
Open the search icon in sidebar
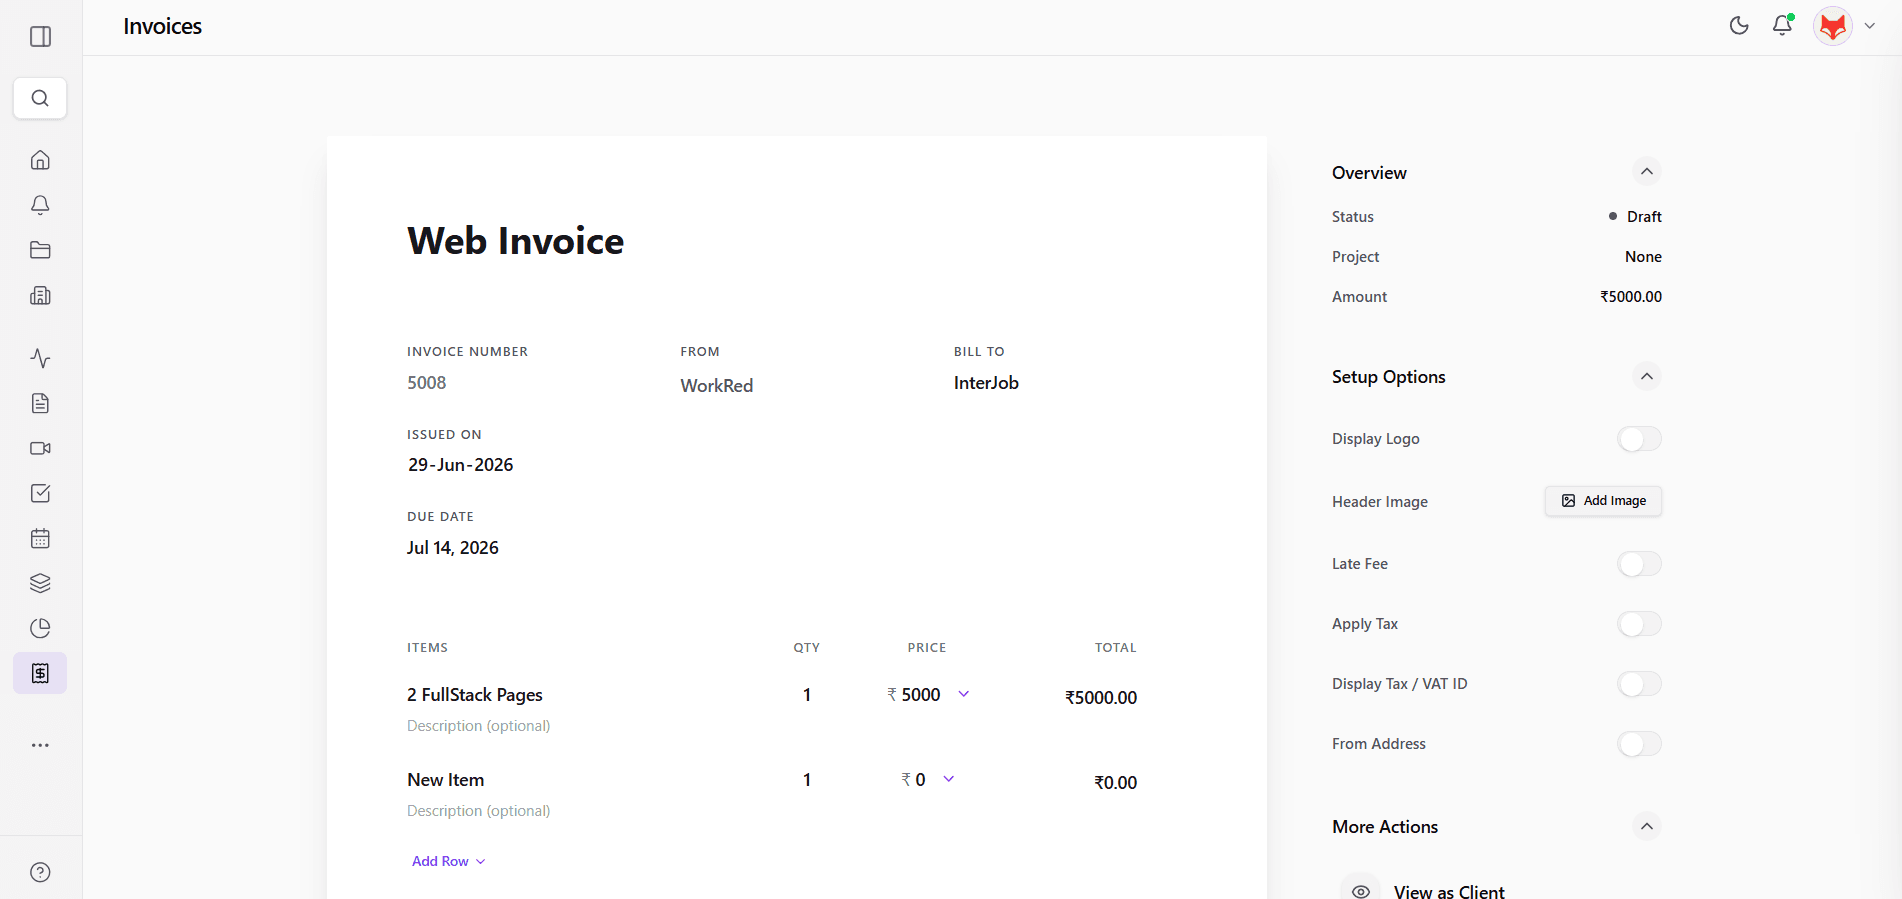[x=40, y=98]
